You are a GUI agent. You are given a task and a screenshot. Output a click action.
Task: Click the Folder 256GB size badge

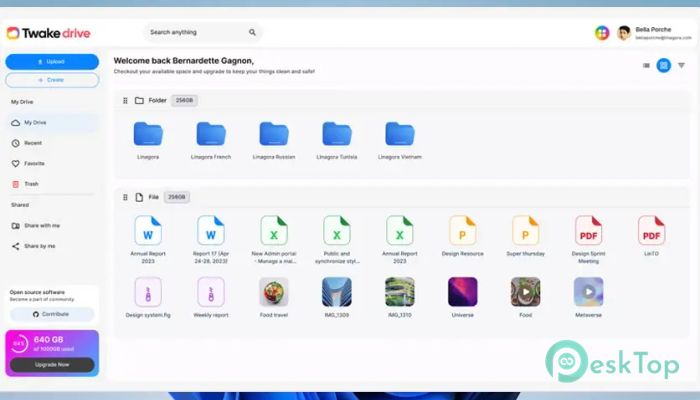pyautogui.click(x=184, y=100)
